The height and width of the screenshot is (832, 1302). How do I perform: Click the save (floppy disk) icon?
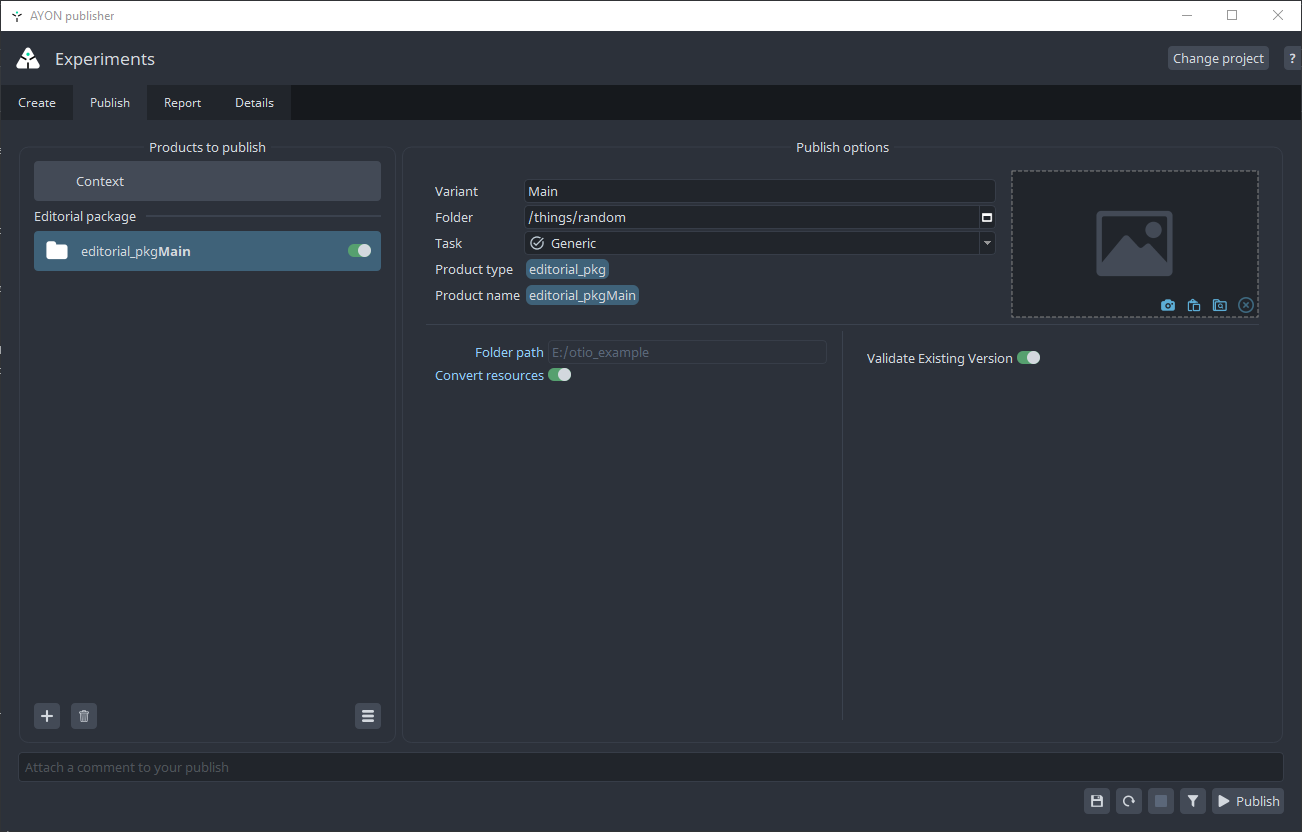click(x=1097, y=801)
